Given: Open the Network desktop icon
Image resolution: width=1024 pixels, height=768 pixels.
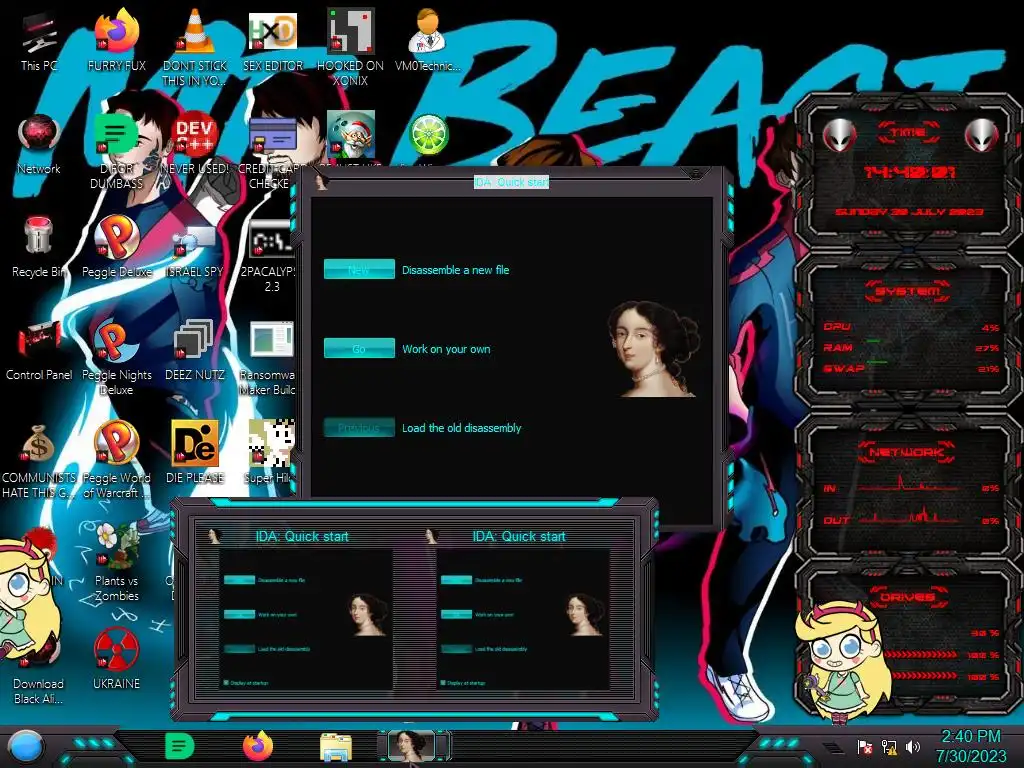Looking at the screenshot, I should tap(39, 144).
